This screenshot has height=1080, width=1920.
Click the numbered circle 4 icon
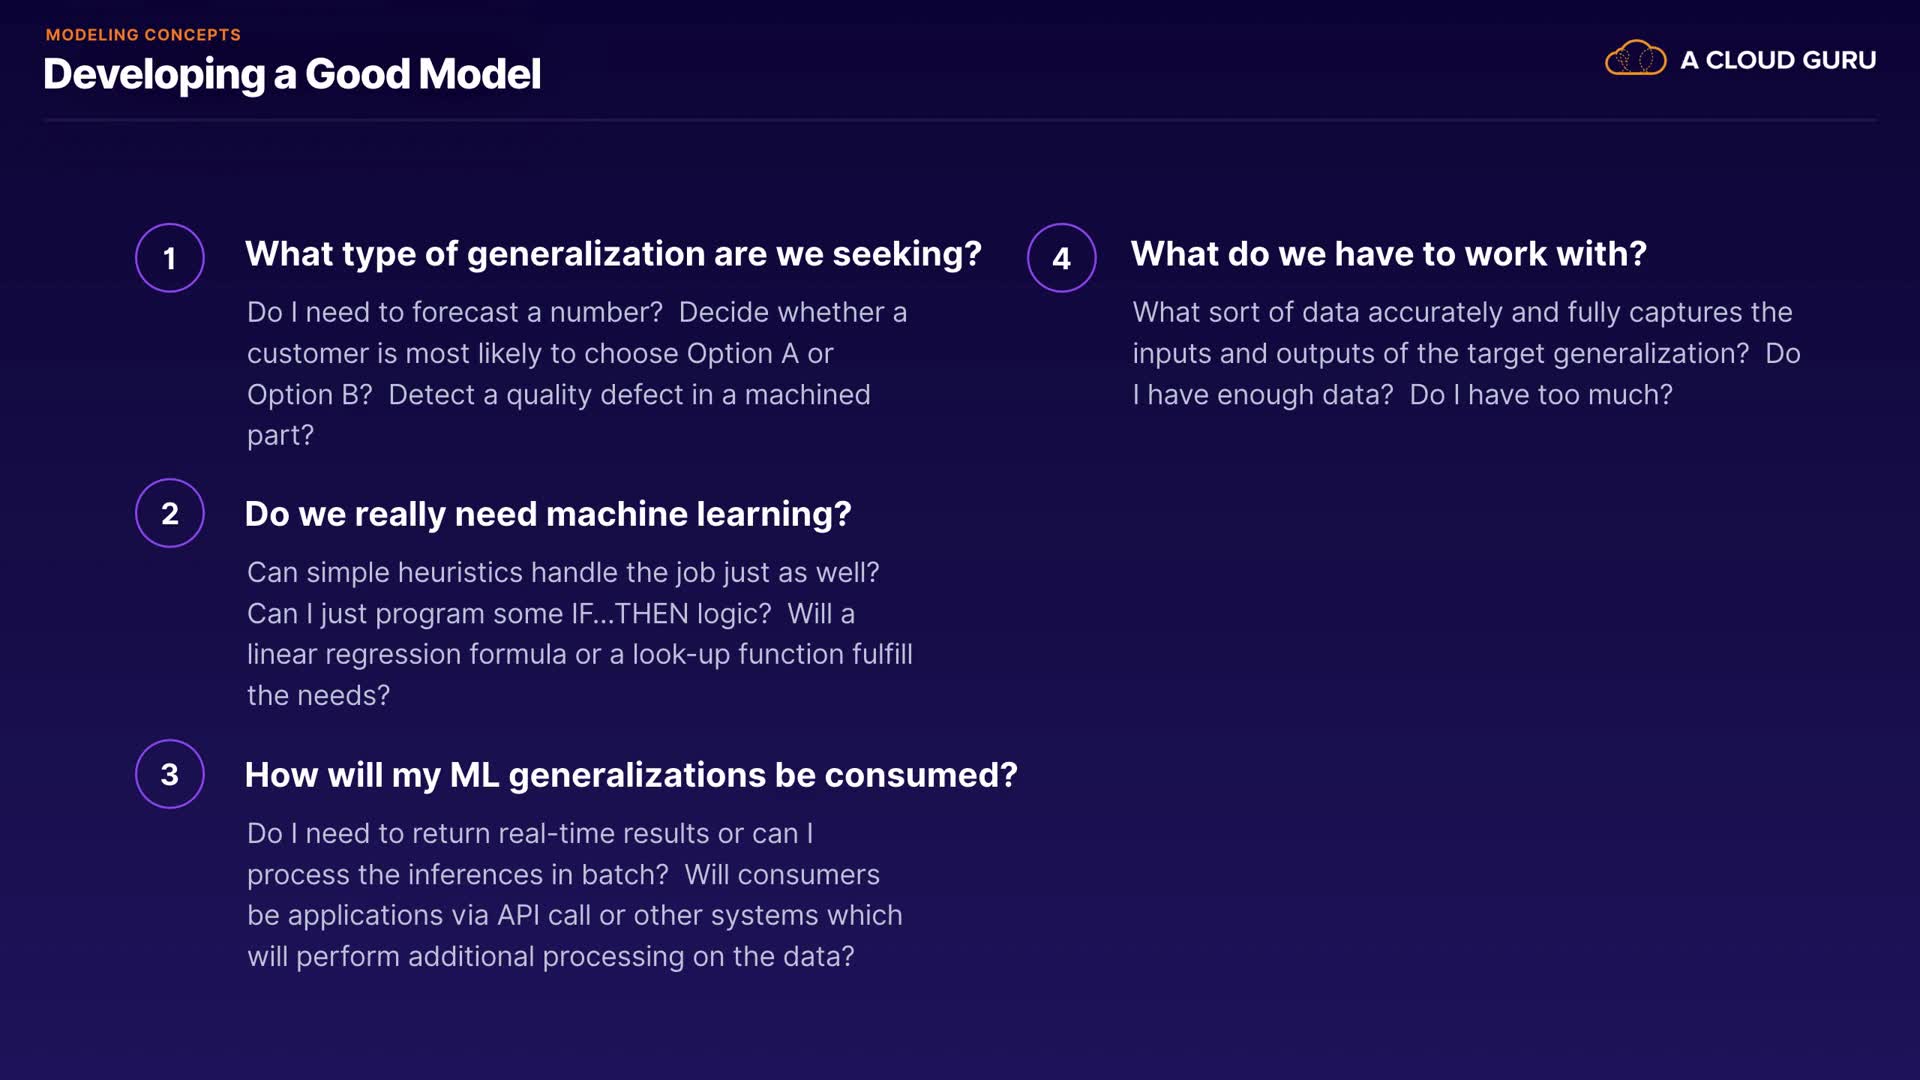[x=1061, y=258]
